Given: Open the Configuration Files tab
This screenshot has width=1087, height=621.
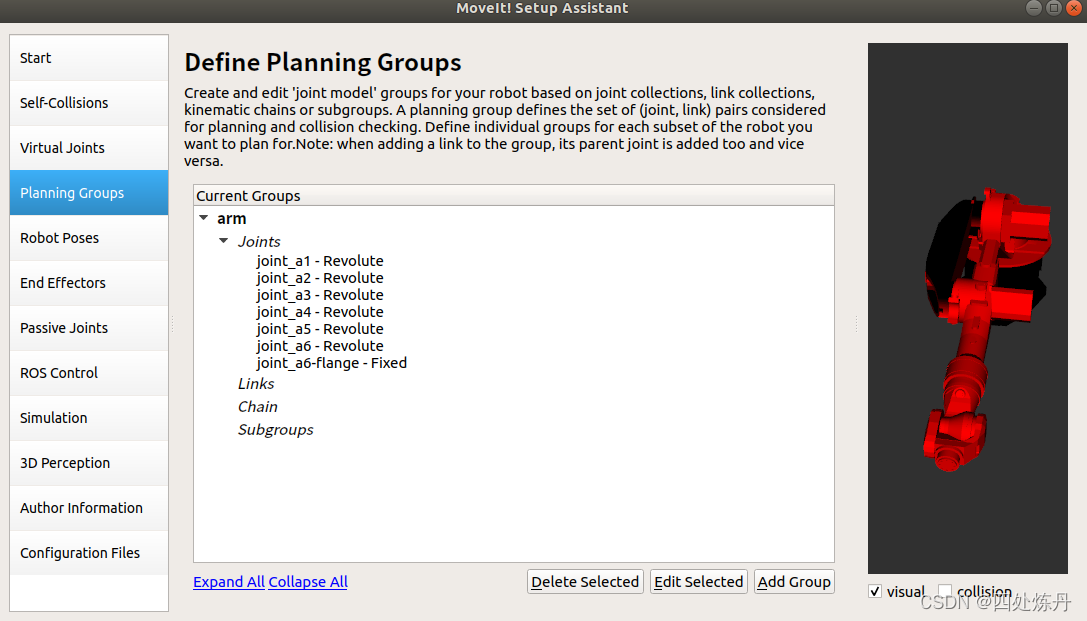Looking at the screenshot, I should click(89, 553).
